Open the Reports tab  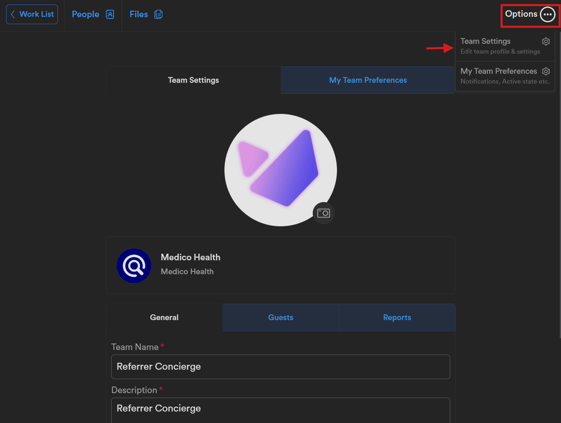tap(397, 317)
